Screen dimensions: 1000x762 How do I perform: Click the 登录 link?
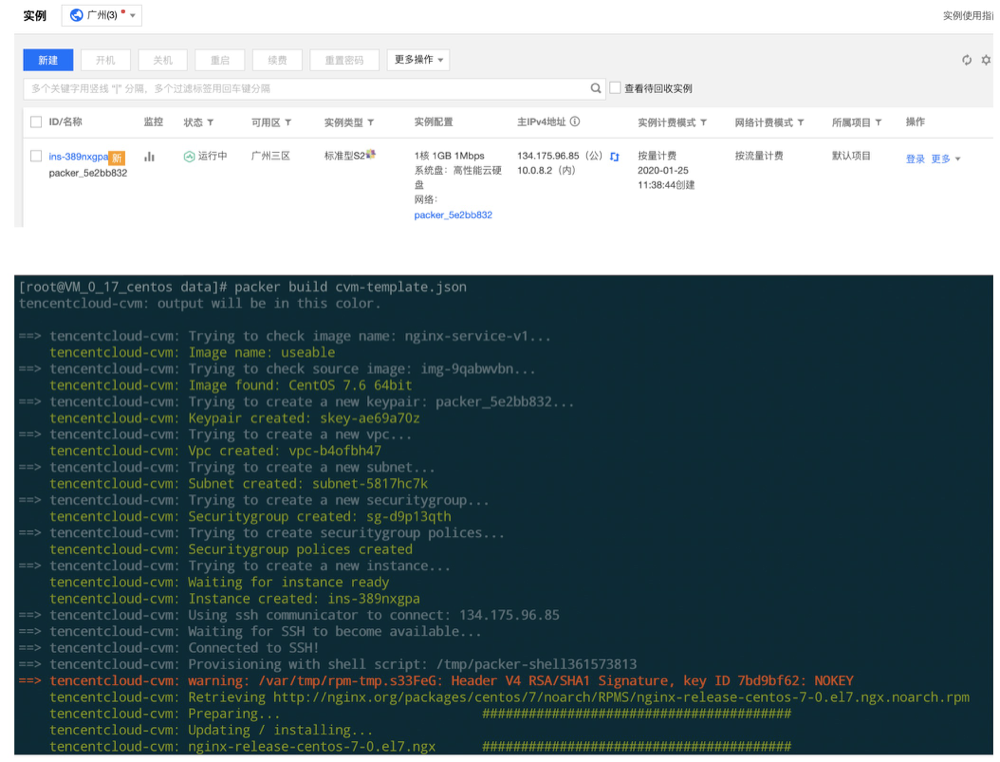915,159
